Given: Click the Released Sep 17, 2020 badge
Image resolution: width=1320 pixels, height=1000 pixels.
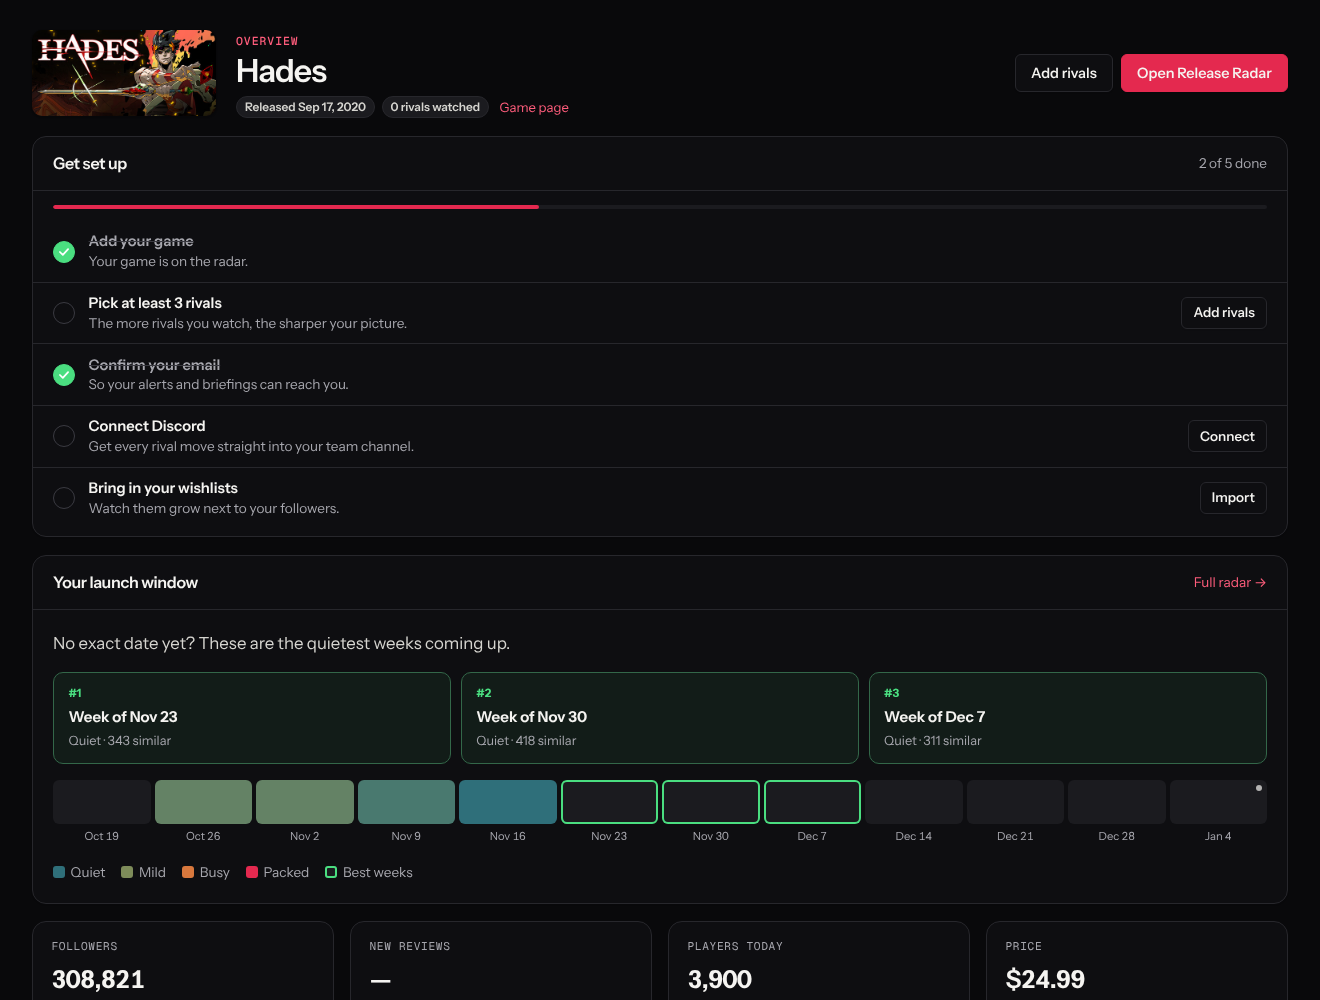Looking at the screenshot, I should [x=305, y=107].
